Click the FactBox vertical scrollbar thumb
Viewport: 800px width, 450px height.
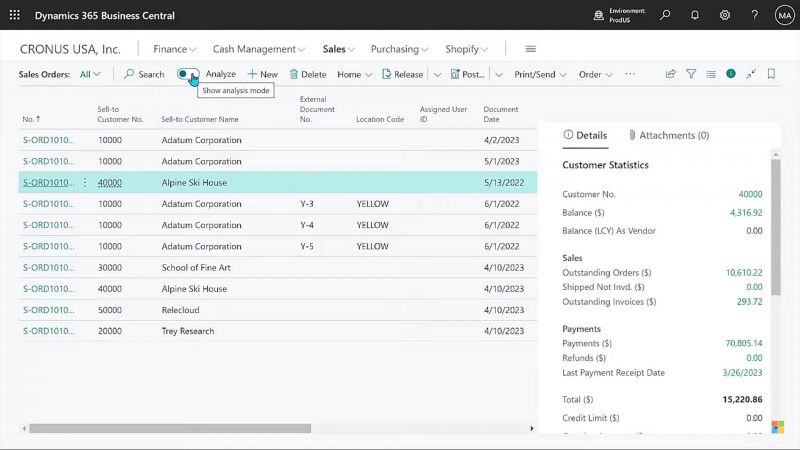tap(776, 227)
